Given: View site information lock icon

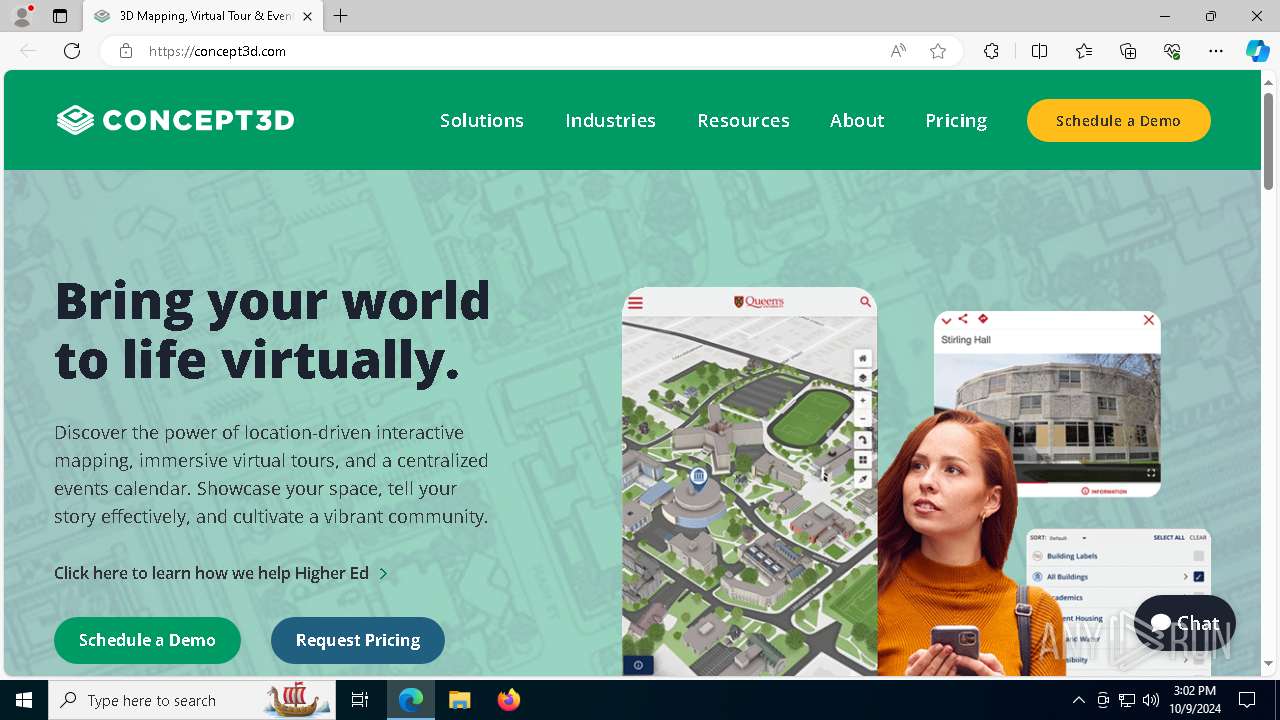Looking at the screenshot, I should coord(126,51).
